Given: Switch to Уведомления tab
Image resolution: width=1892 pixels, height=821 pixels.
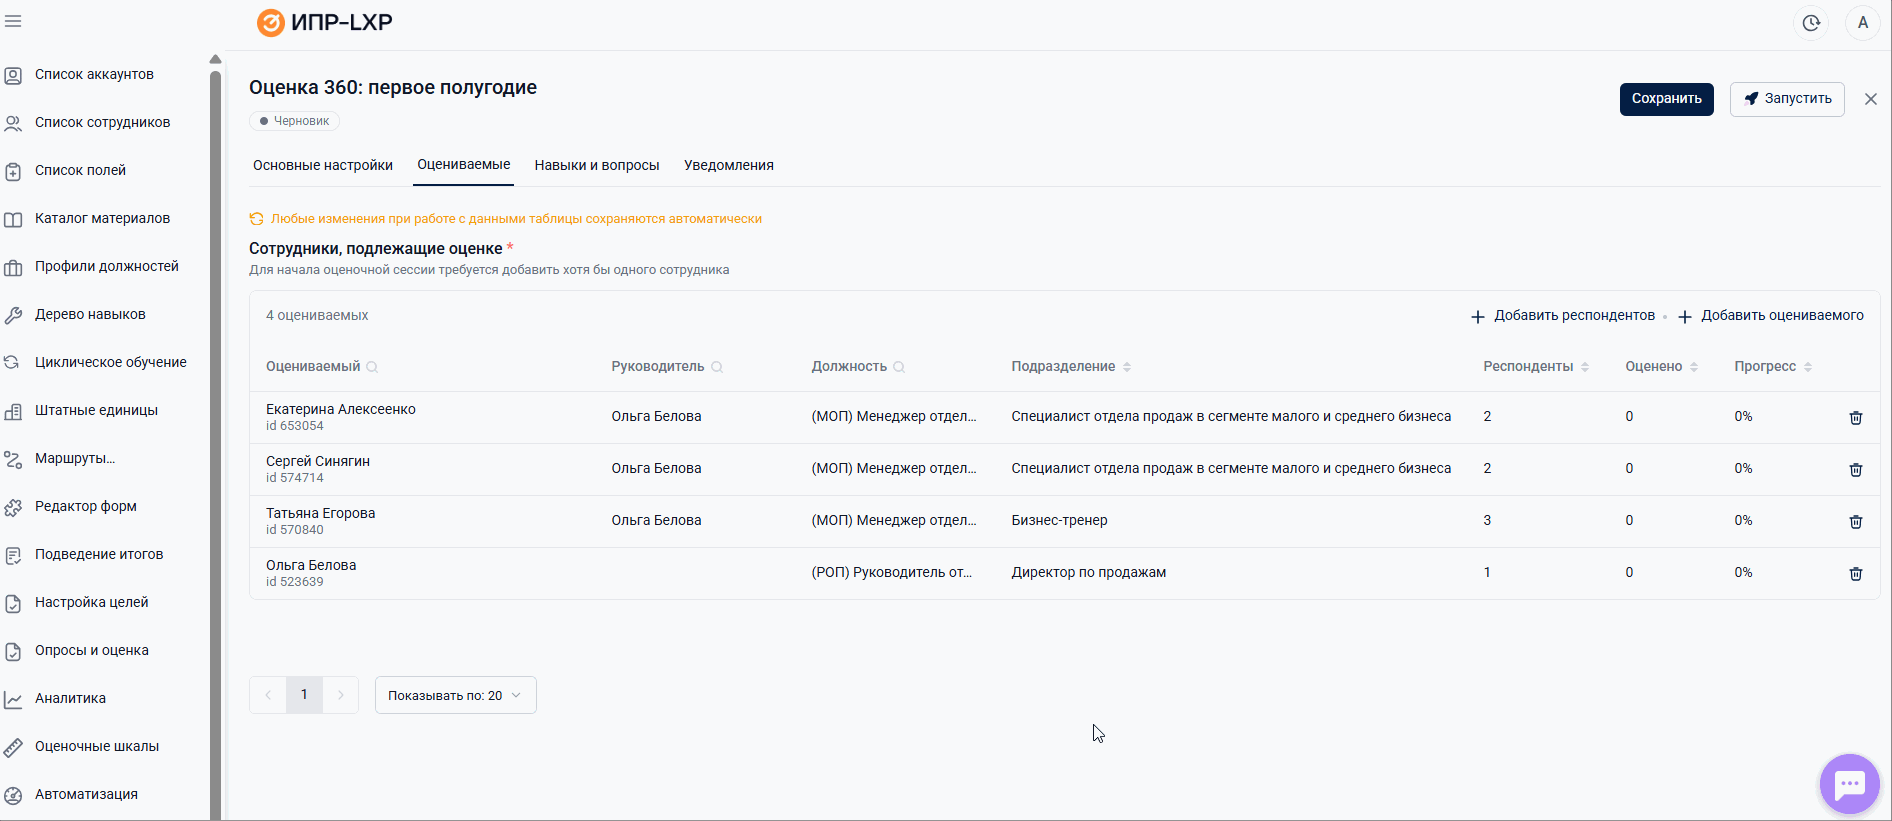Looking at the screenshot, I should pyautogui.click(x=729, y=165).
